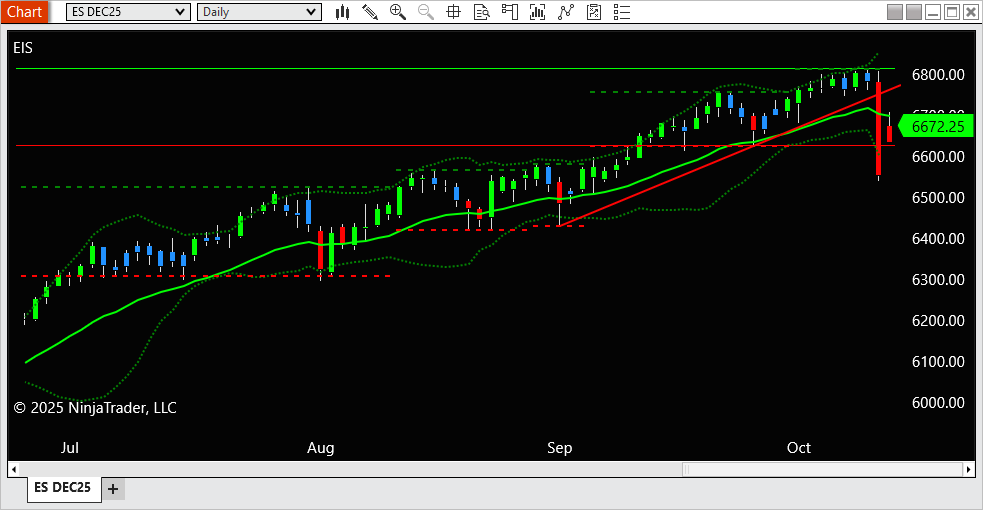Activate the zoom out magnifier
983x510 pixels.
[426, 12]
